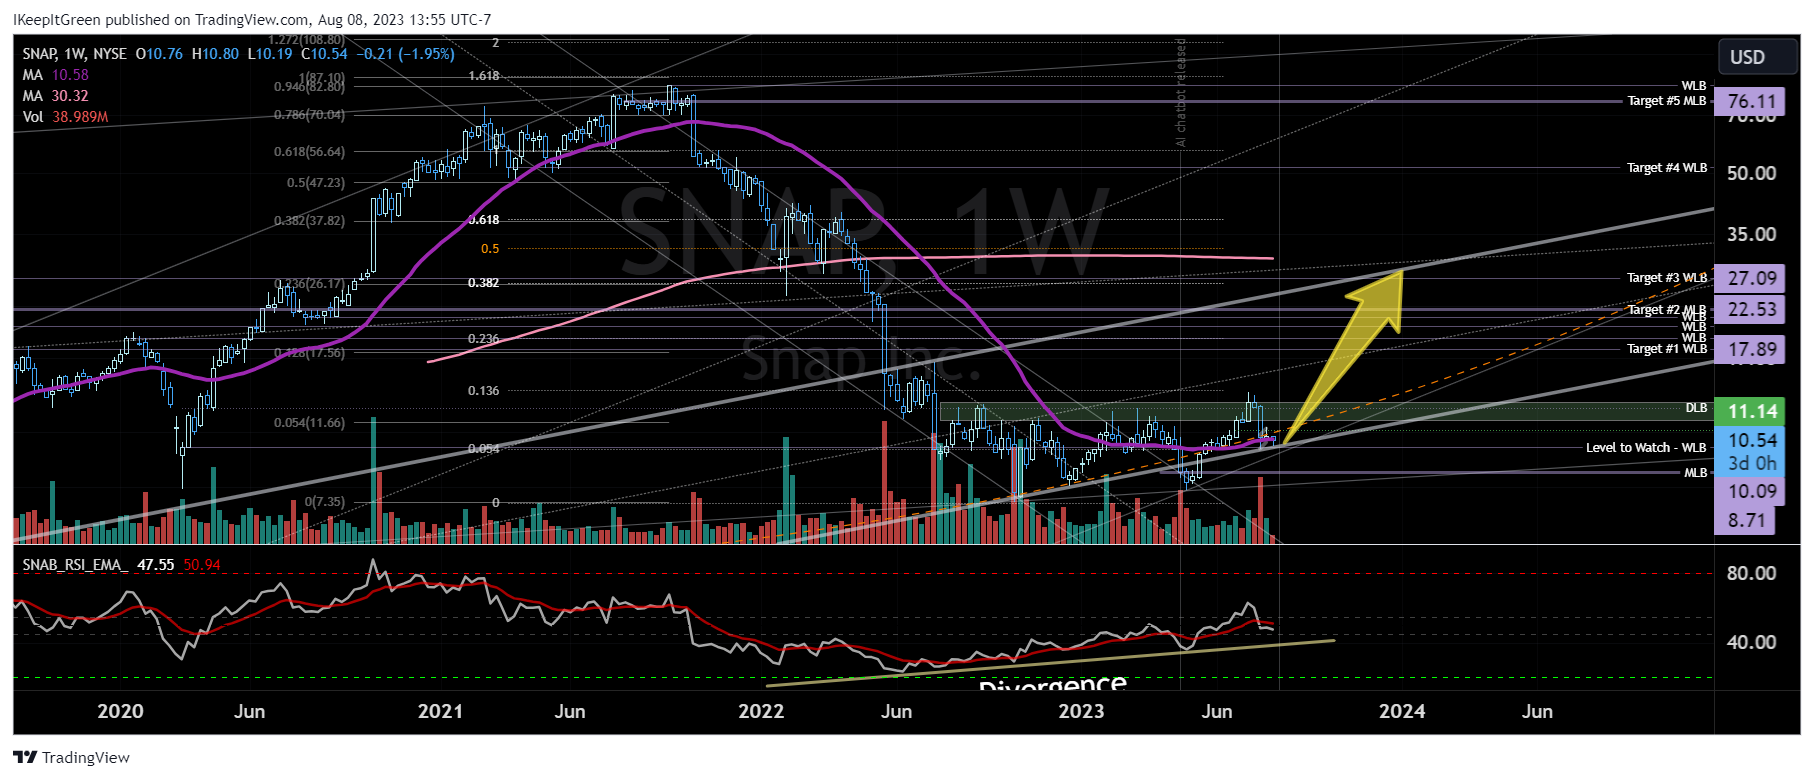Select the 2024 time axis label
This screenshot has height=779, width=1814.
click(1402, 711)
